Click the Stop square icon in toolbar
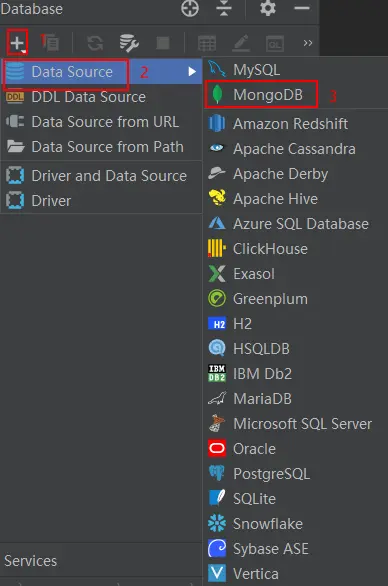Viewport: 388px width, 586px height. [163, 43]
